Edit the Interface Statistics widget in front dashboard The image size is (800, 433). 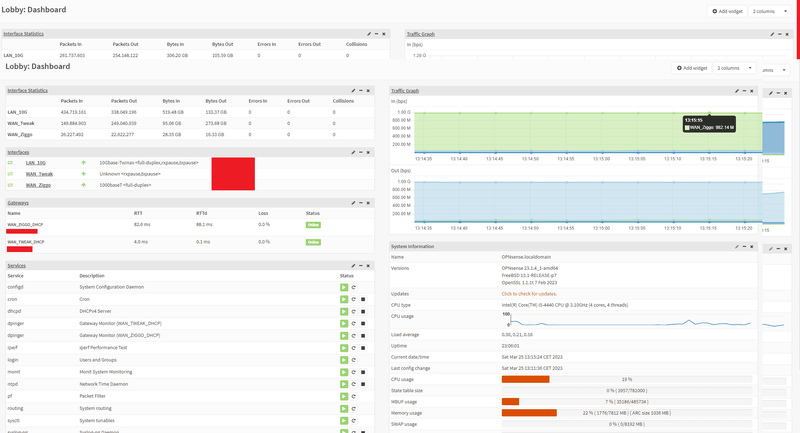pyautogui.click(x=353, y=91)
